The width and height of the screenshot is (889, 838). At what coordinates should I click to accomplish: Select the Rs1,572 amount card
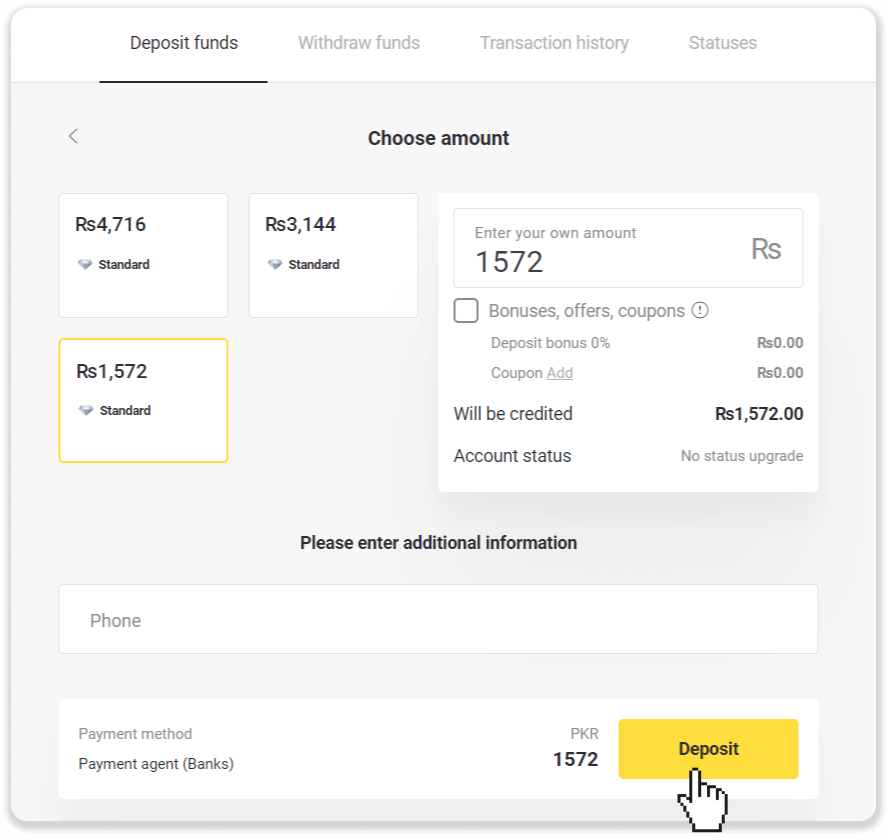pos(143,400)
